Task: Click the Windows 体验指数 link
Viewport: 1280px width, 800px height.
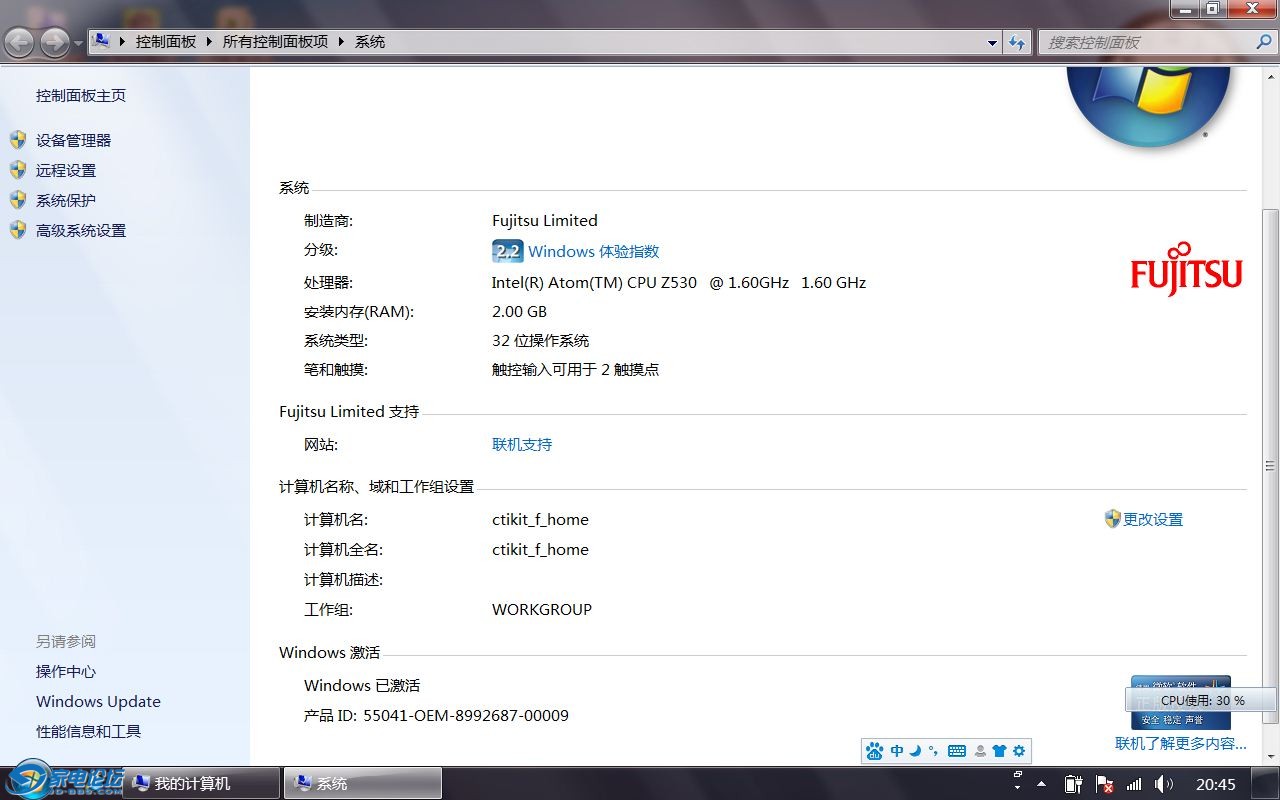Action: (x=593, y=252)
